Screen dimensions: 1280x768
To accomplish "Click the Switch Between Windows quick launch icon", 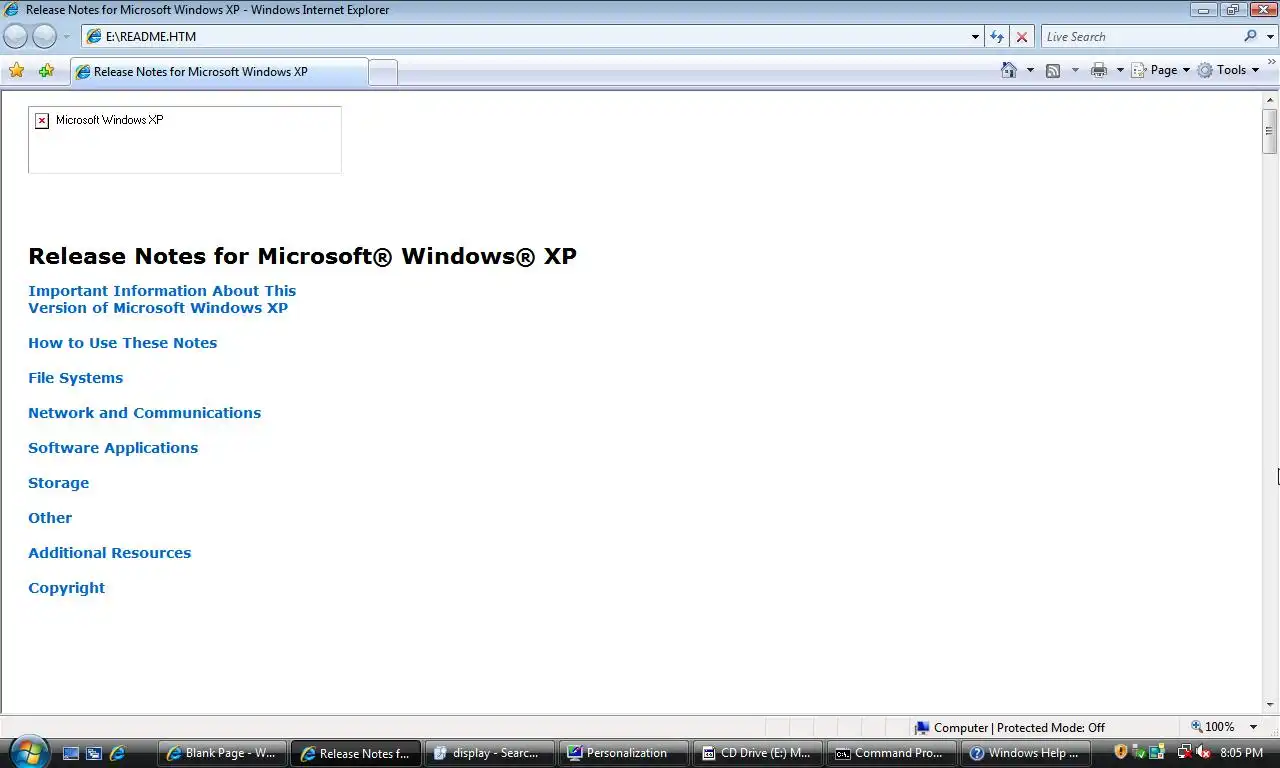I will [94, 753].
